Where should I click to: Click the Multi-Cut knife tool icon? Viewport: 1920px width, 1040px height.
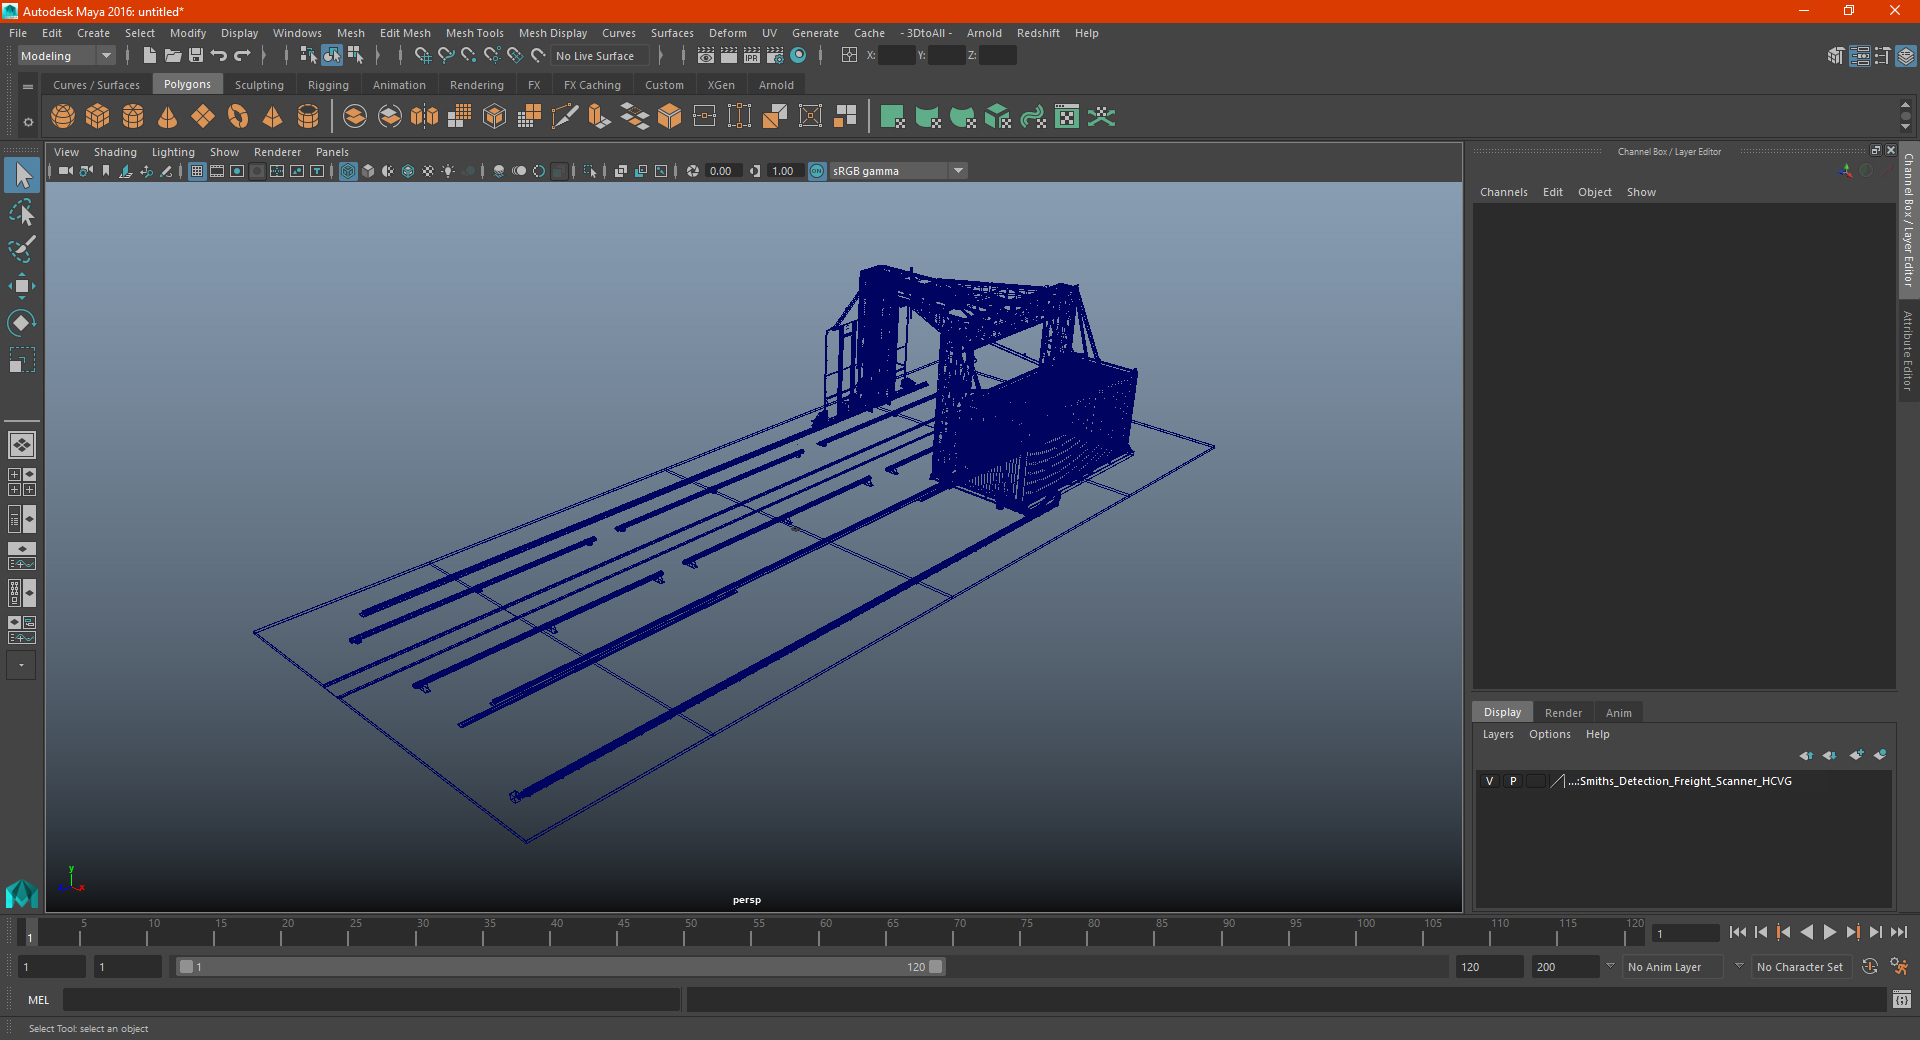[565, 117]
